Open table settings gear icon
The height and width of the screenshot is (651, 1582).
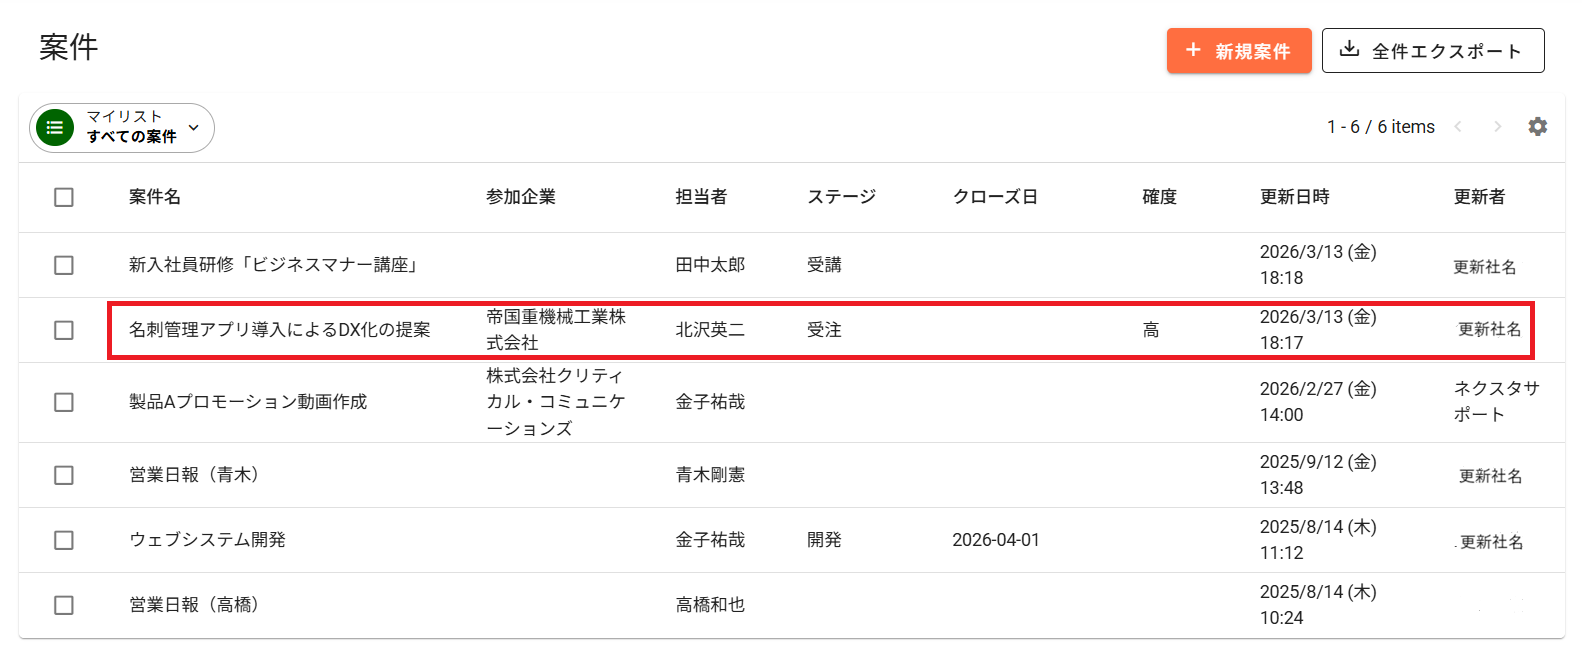1537,127
